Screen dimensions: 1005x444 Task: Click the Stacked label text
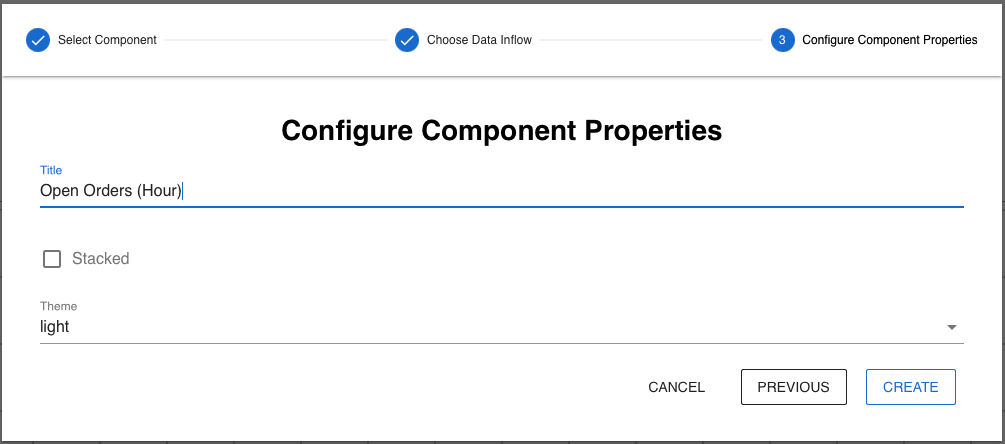click(x=101, y=259)
